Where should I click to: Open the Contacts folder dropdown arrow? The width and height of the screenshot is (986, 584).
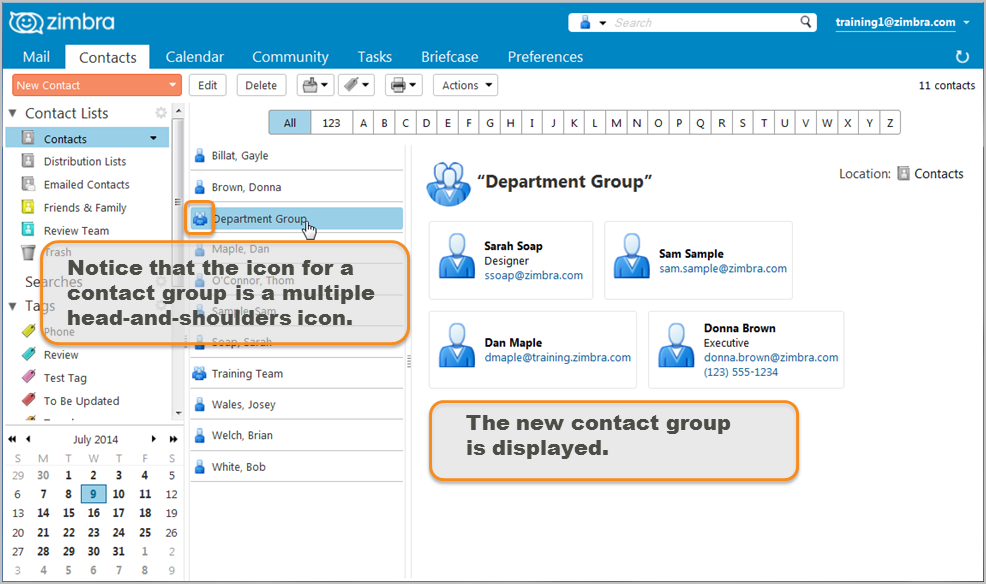click(153, 138)
